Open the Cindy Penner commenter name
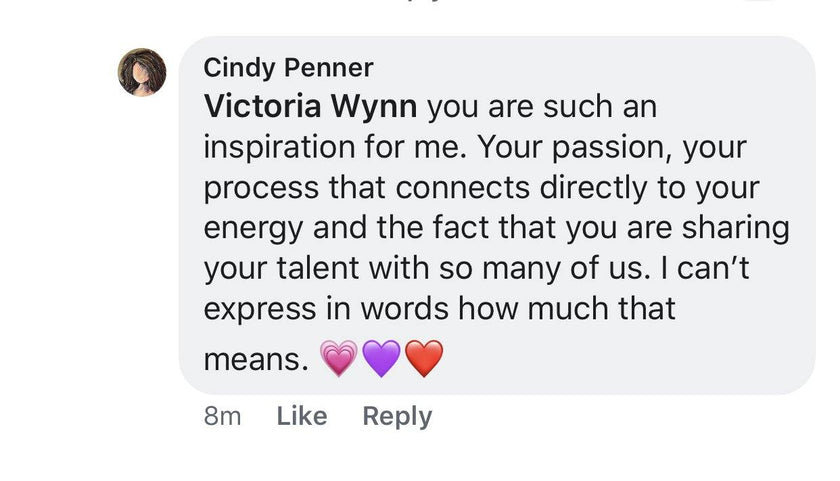This screenshot has height=481, width=840. [x=288, y=68]
